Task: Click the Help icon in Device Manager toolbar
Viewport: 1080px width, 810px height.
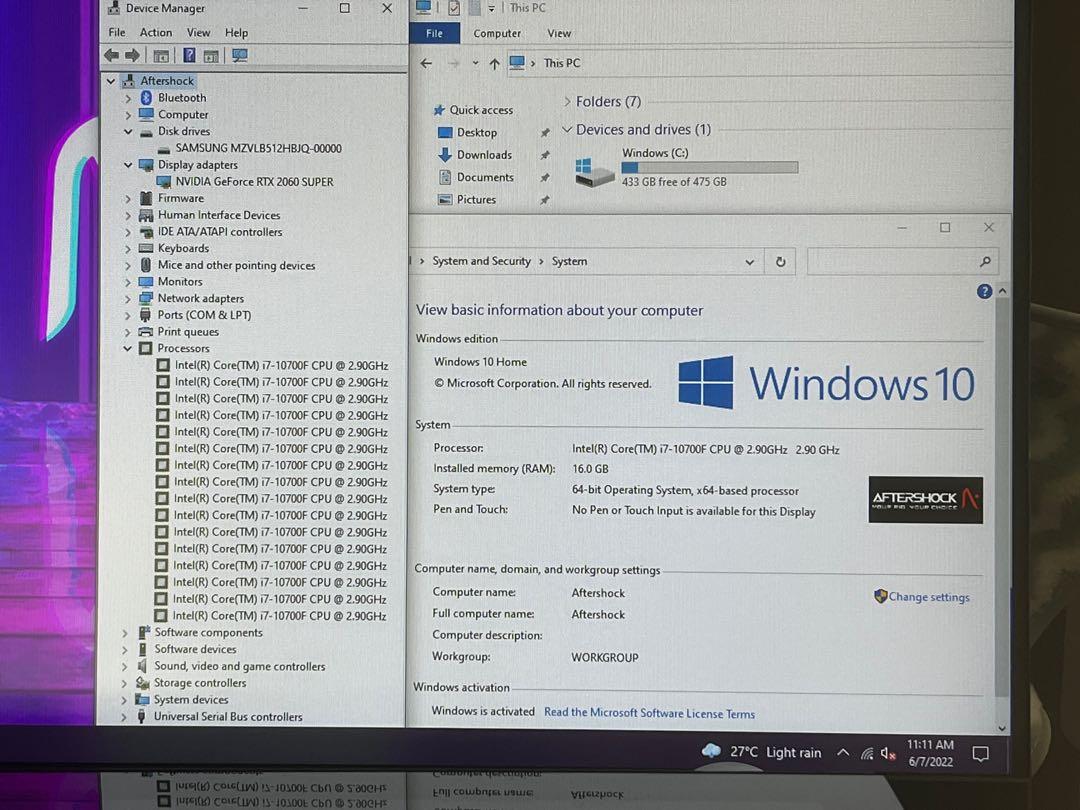Action: pos(188,56)
